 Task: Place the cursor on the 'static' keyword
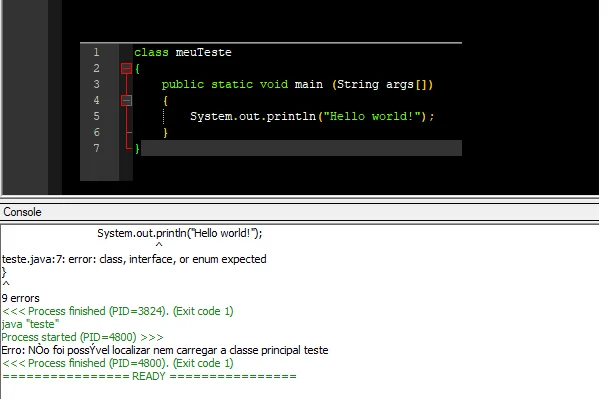pos(232,85)
